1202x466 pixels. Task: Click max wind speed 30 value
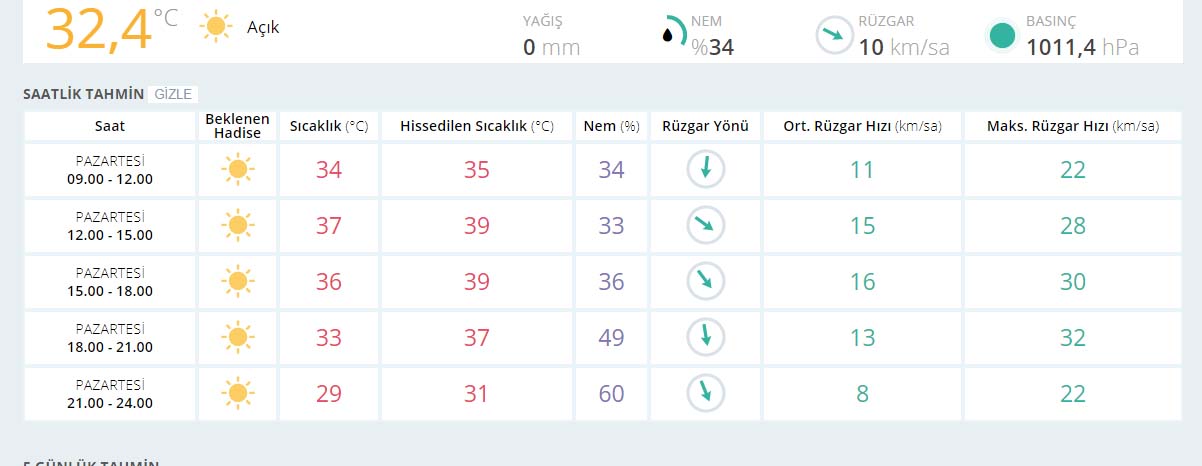click(x=1073, y=282)
